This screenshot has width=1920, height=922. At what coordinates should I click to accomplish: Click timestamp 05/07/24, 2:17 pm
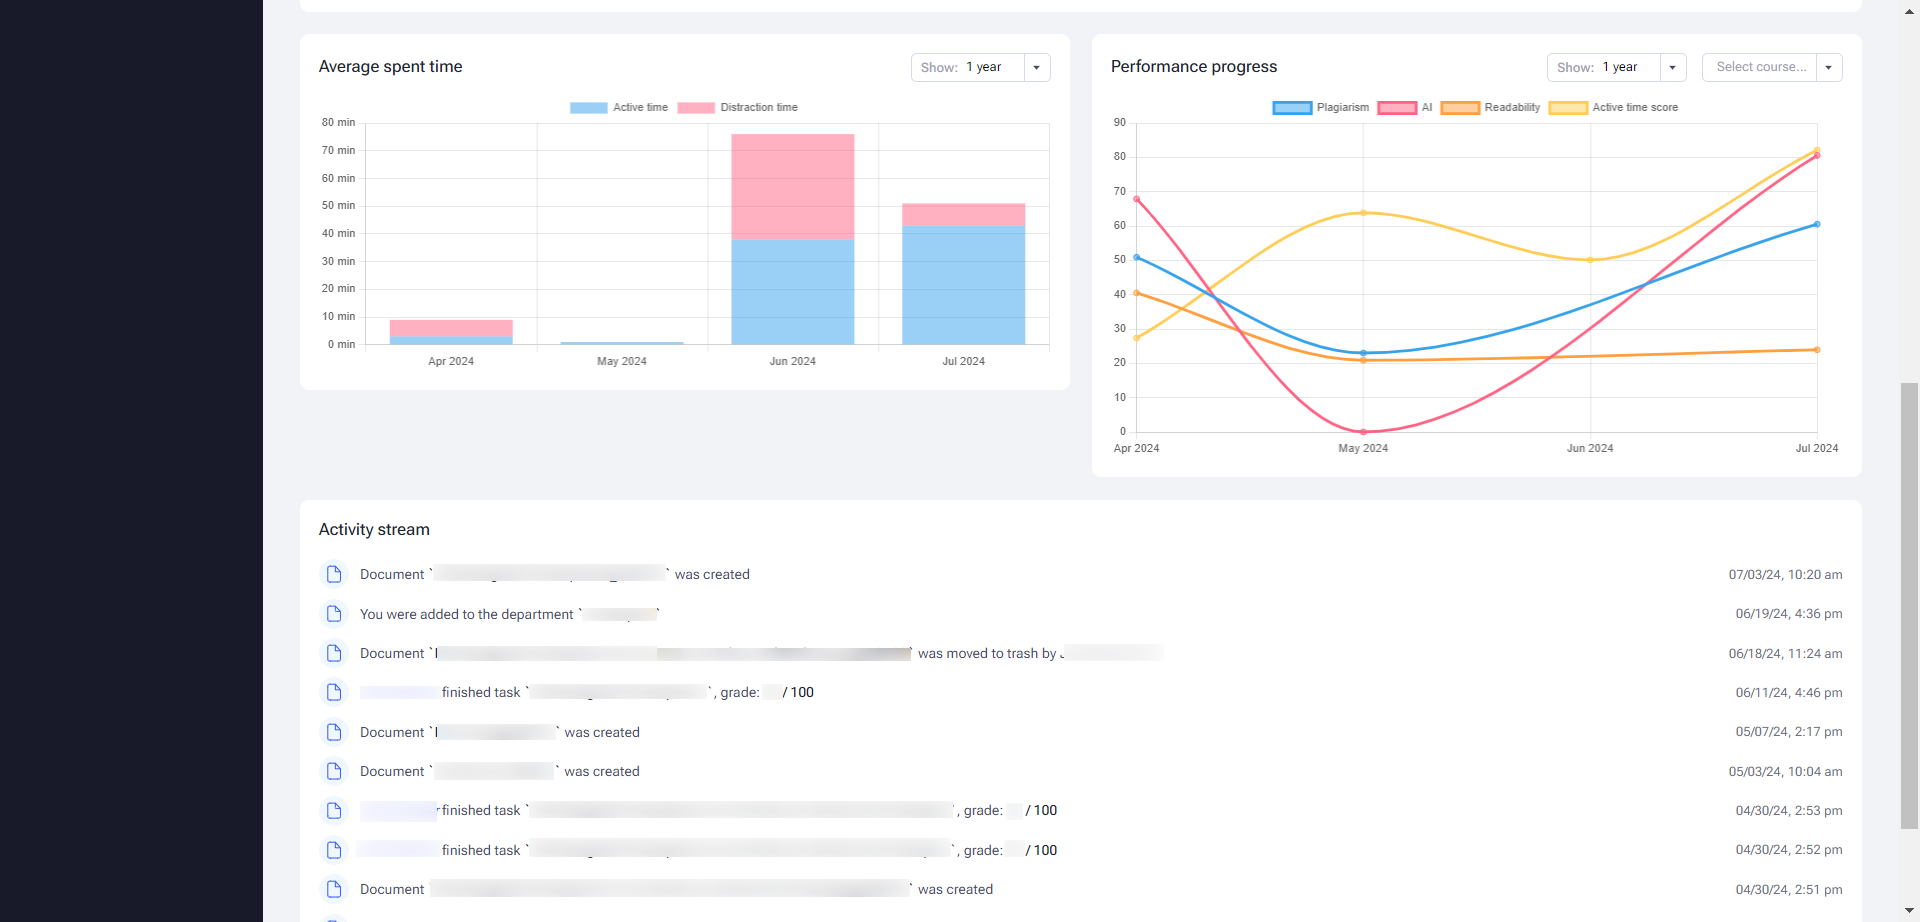pos(1789,732)
